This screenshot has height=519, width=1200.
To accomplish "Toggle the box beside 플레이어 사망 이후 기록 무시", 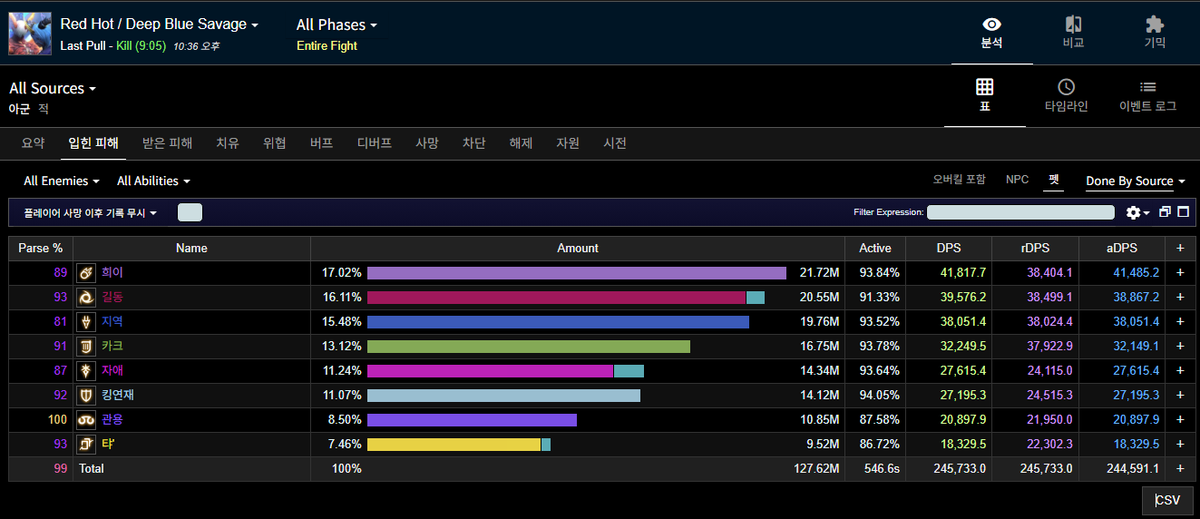I will pyautogui.click(x=190, y=212).
